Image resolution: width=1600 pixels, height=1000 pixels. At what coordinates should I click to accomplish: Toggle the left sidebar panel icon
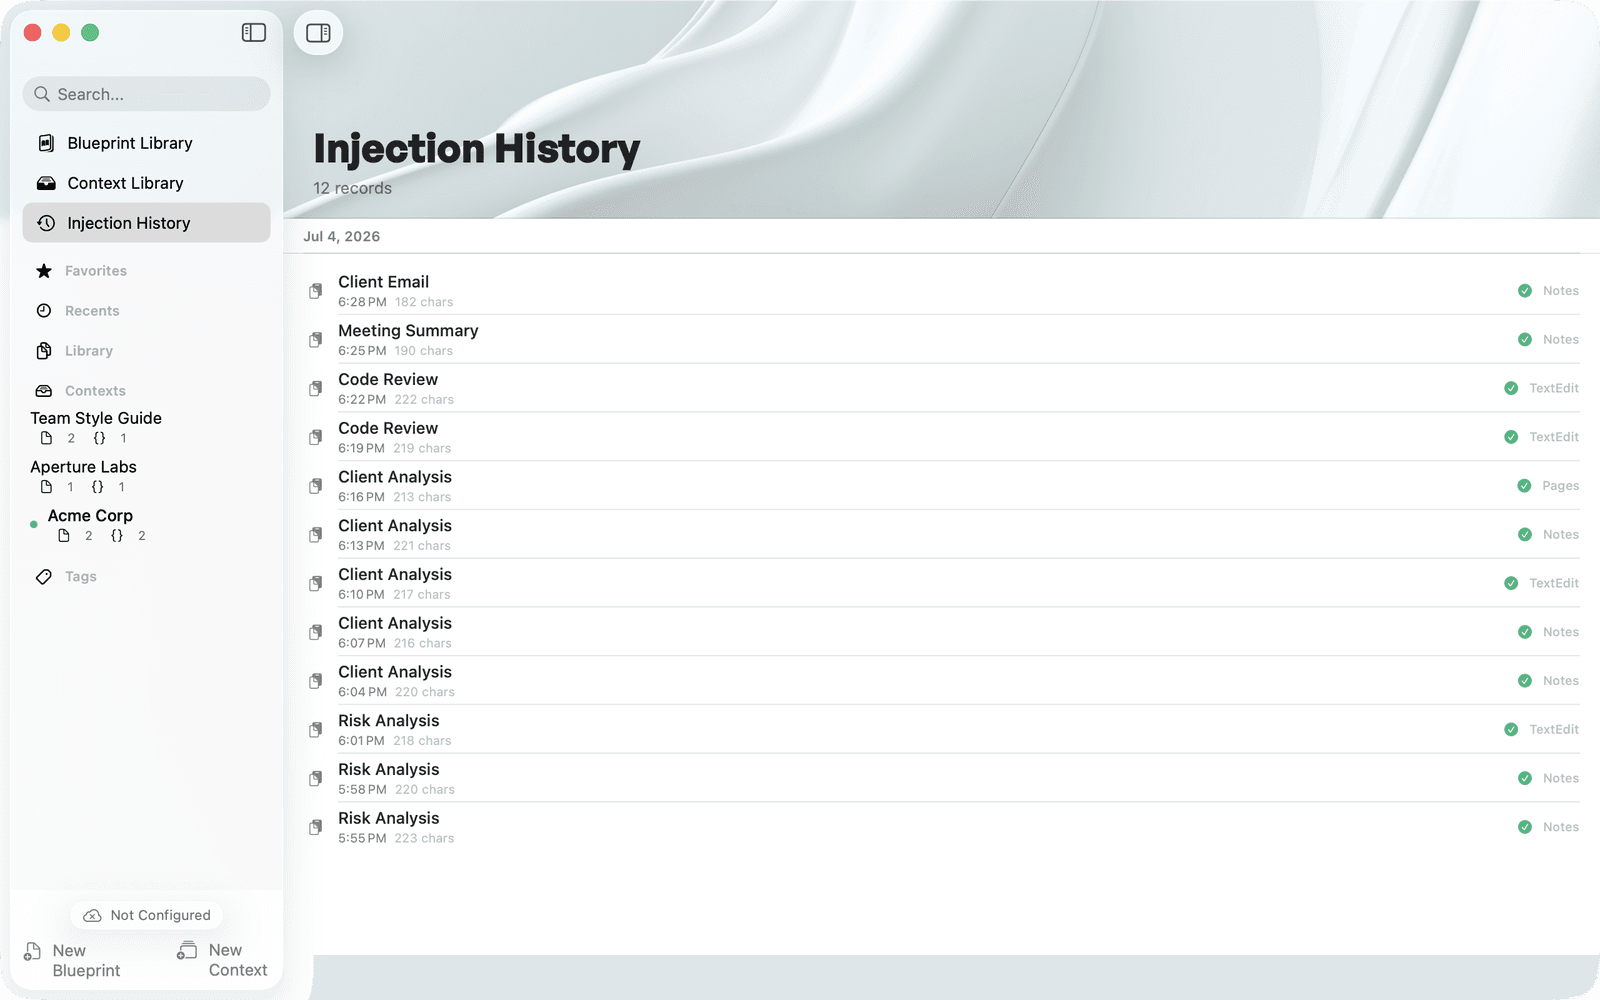pyautogui.click(x=254, y=33)
